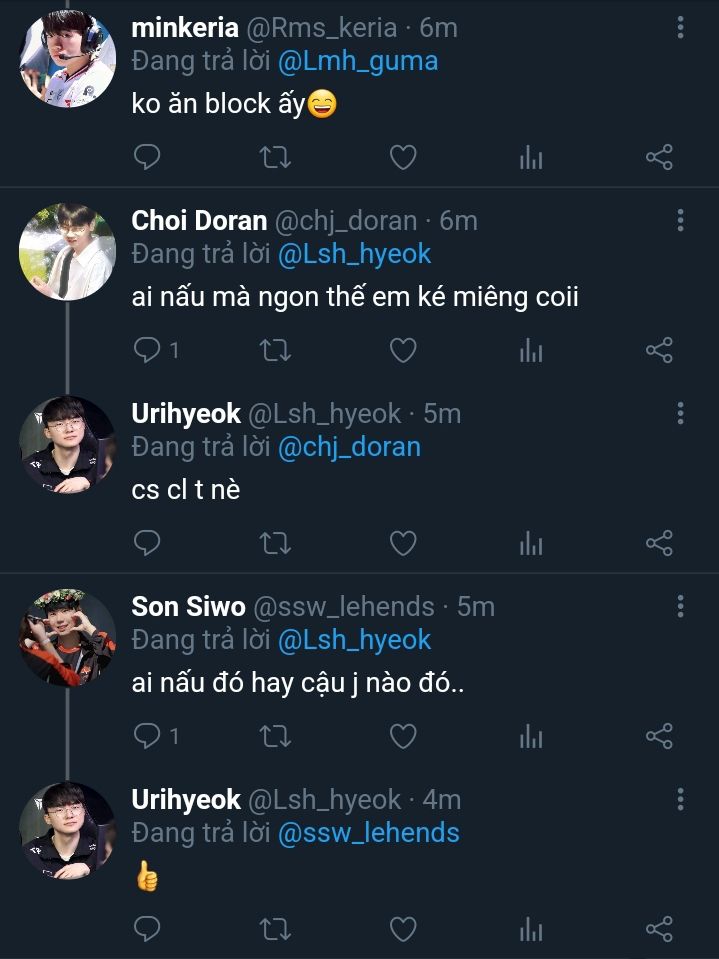View analytics for Son Siwo's tweet
The image size is (719, 959).
coord(531,737)
